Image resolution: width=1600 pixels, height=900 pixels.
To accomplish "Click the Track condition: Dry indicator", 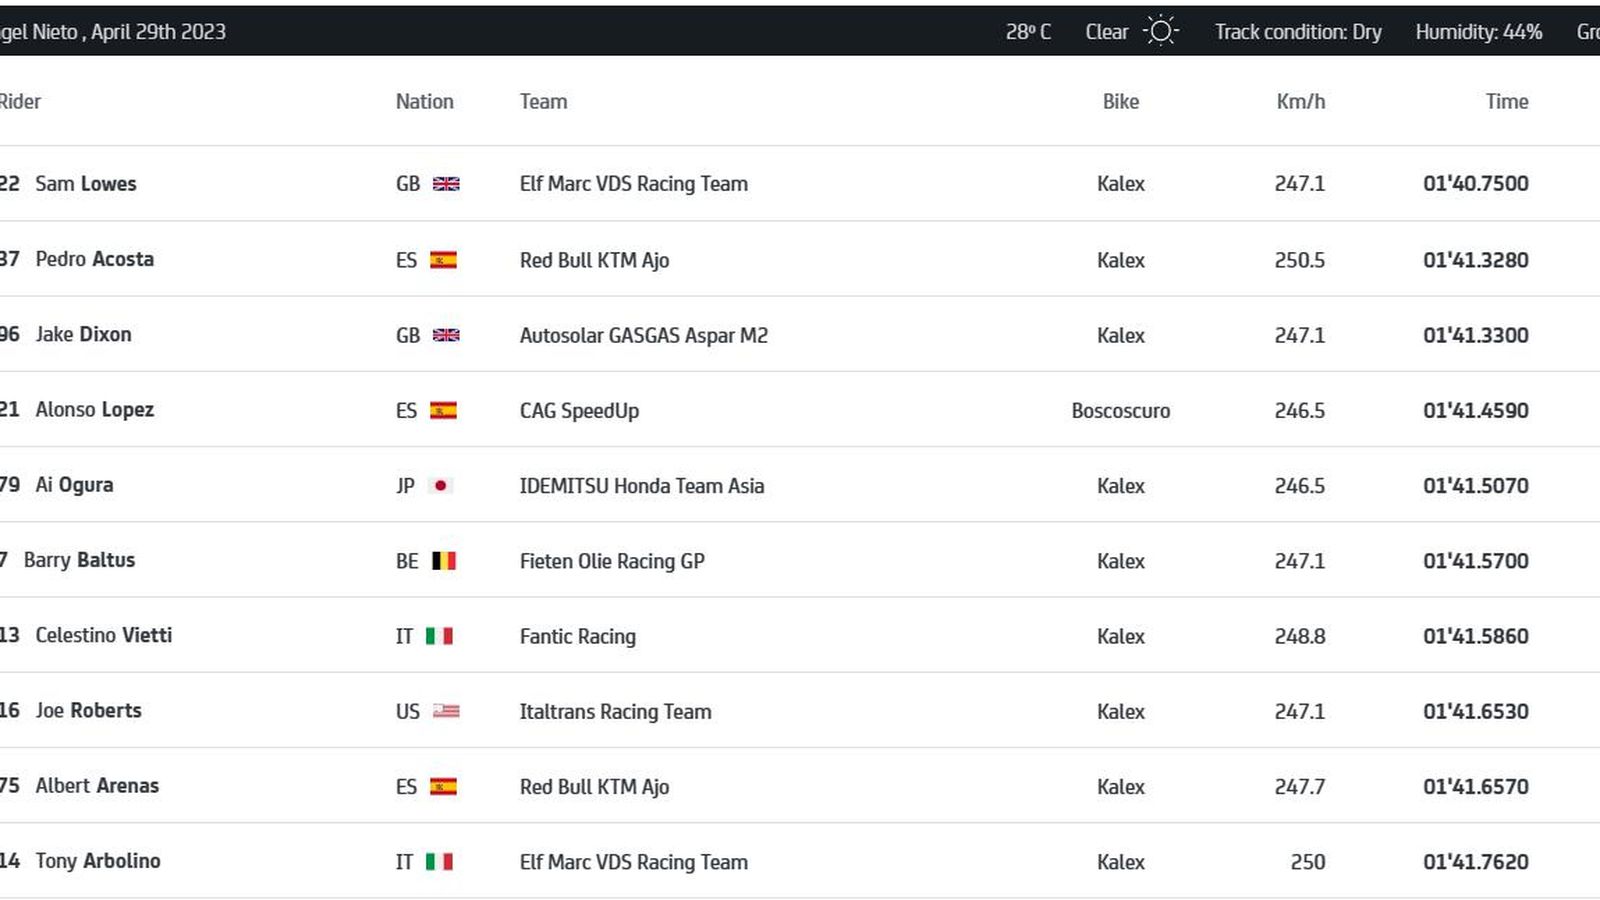I will point(1297,31).
